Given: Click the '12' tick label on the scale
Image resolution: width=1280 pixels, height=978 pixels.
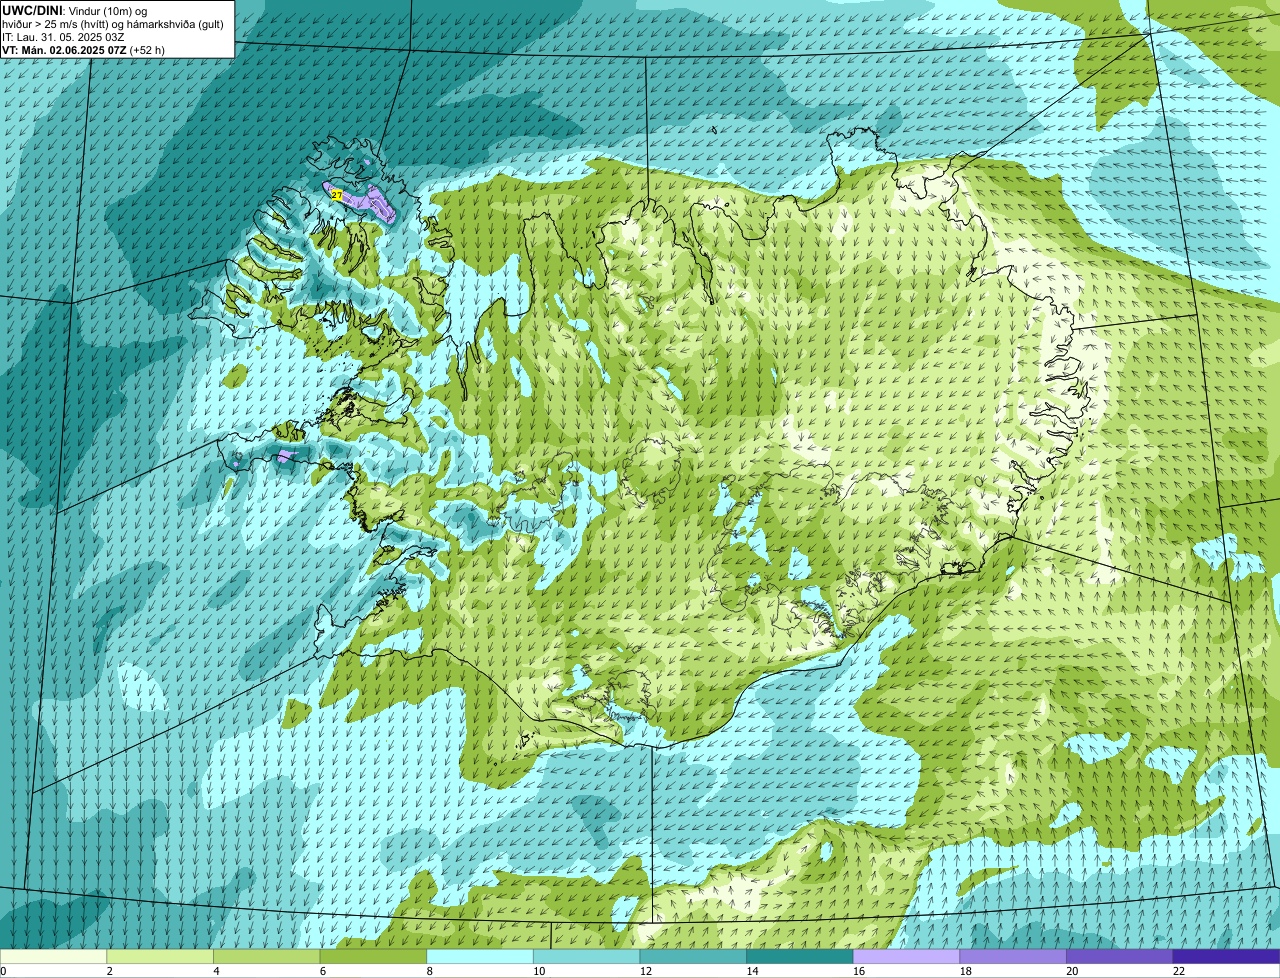Looking at the screenshot, I should [645, 971].
